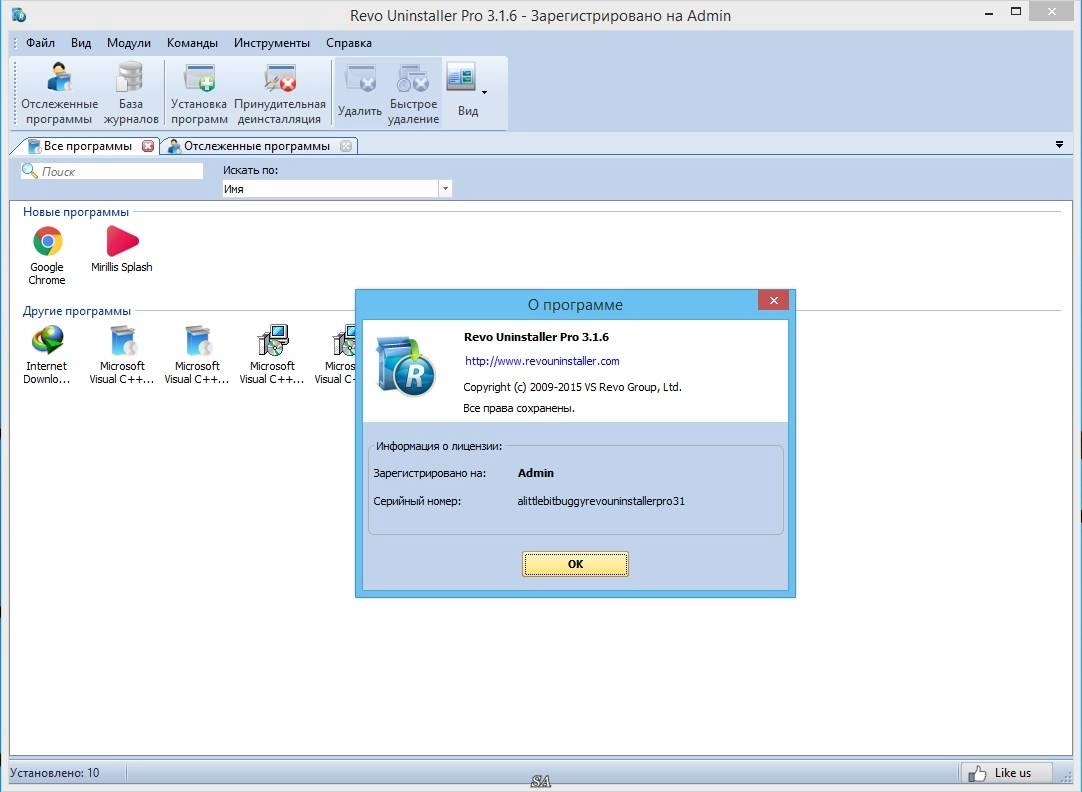The height and width of the screenshot is (792, 1082).
Task: Click the Информация о лицензии group label
Action: click(x=439, y=446)
